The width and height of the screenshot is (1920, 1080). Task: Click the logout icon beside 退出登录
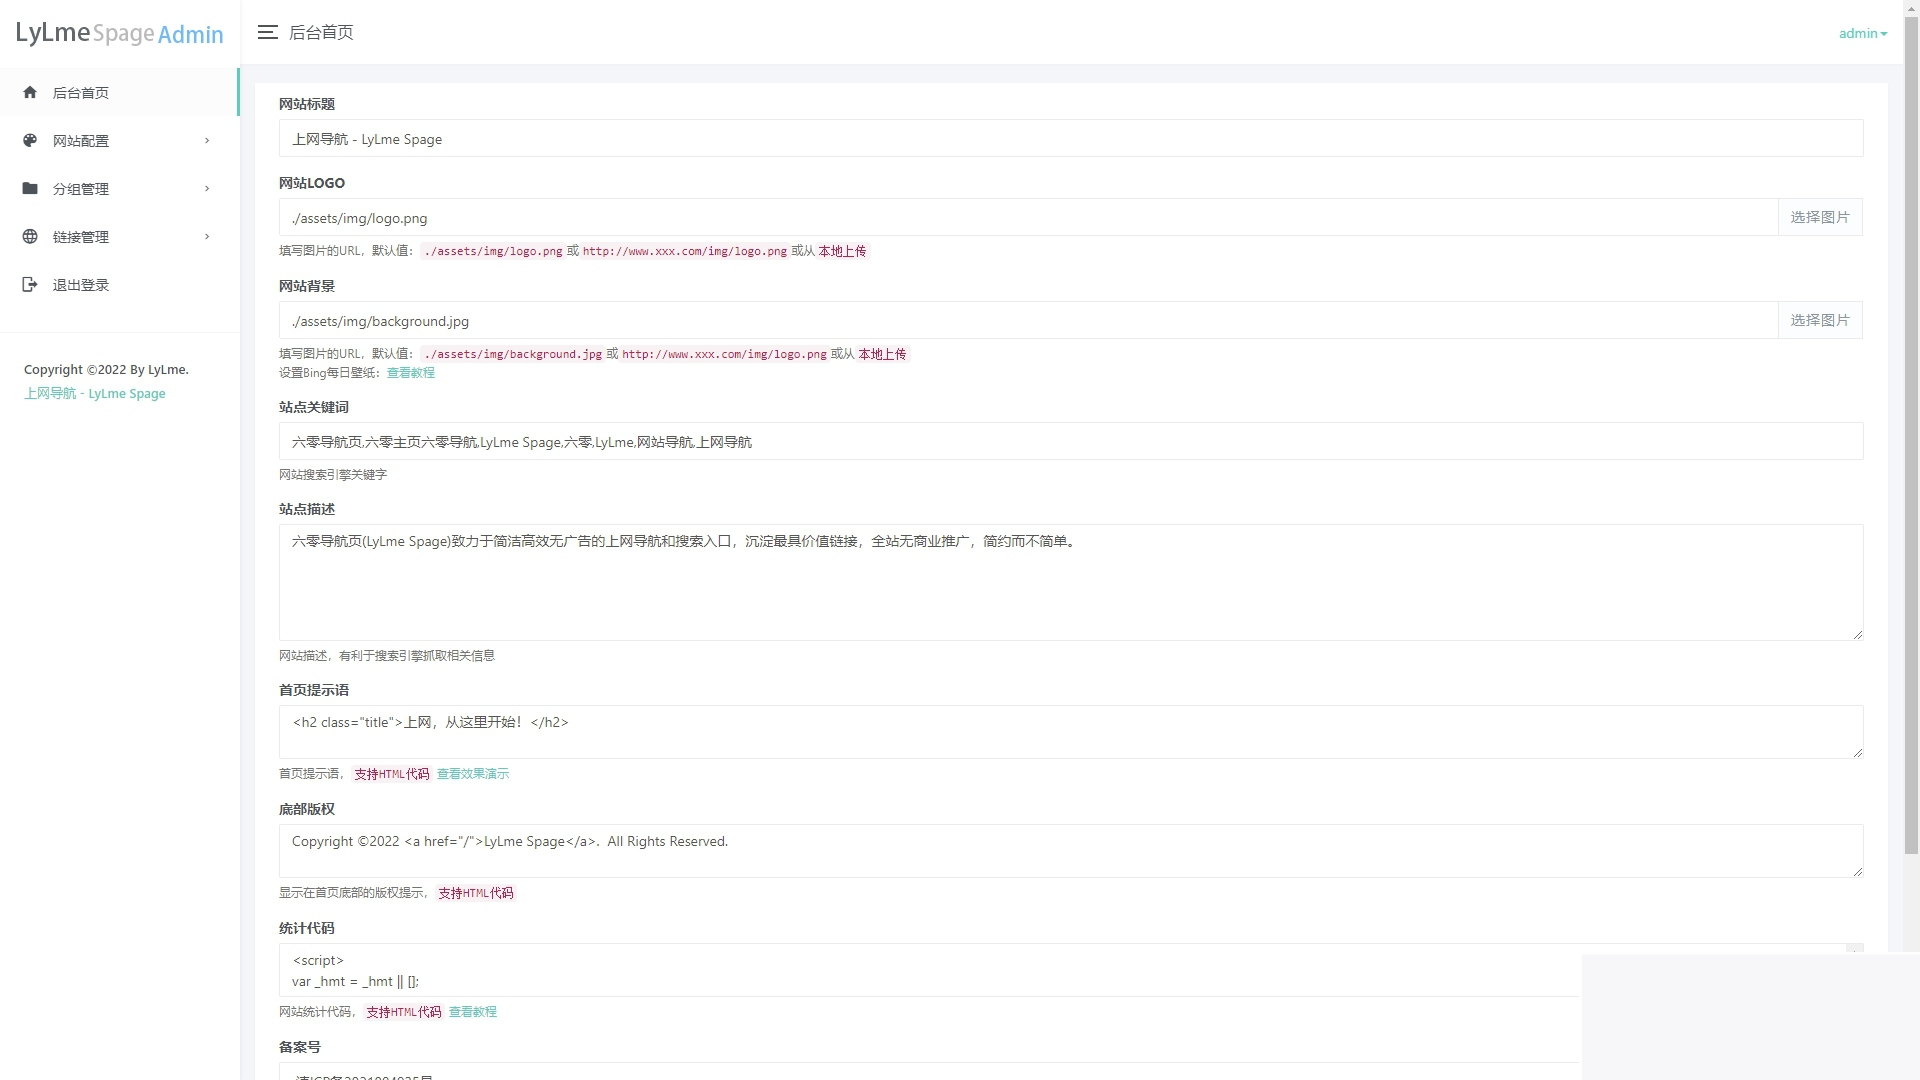point(30,284)
